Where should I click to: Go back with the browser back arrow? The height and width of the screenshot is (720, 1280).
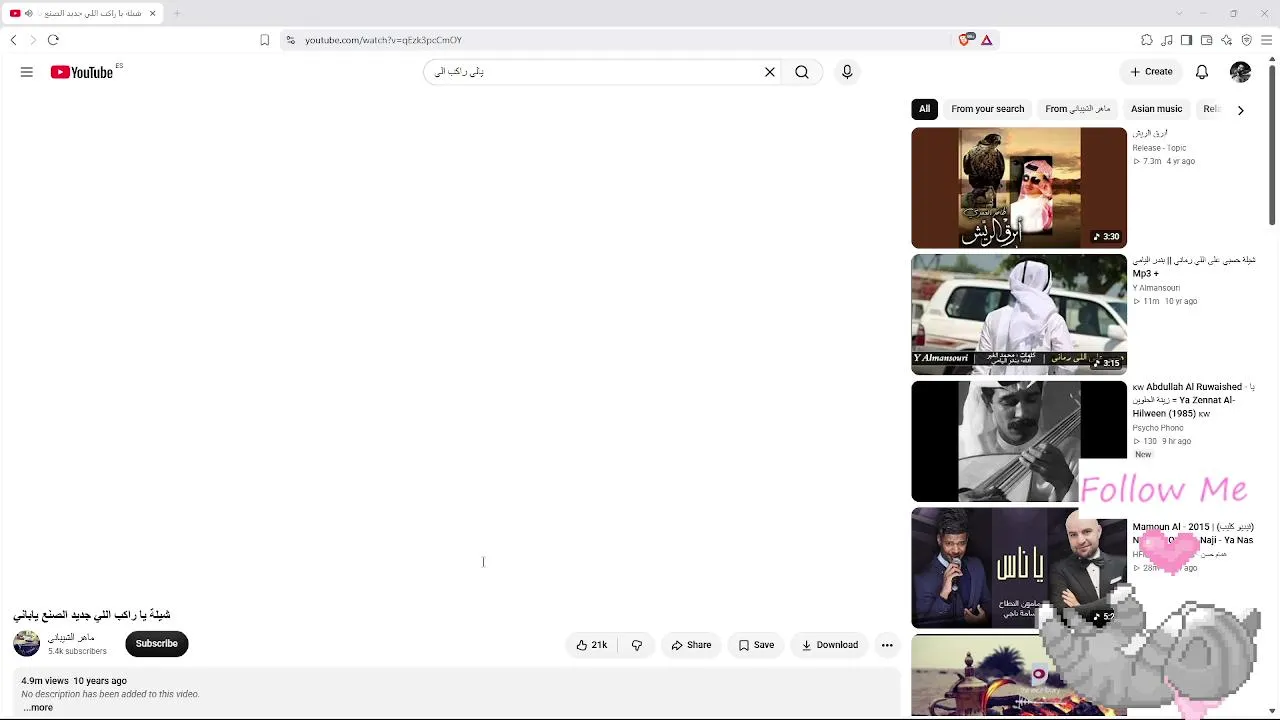pos(13,40)
